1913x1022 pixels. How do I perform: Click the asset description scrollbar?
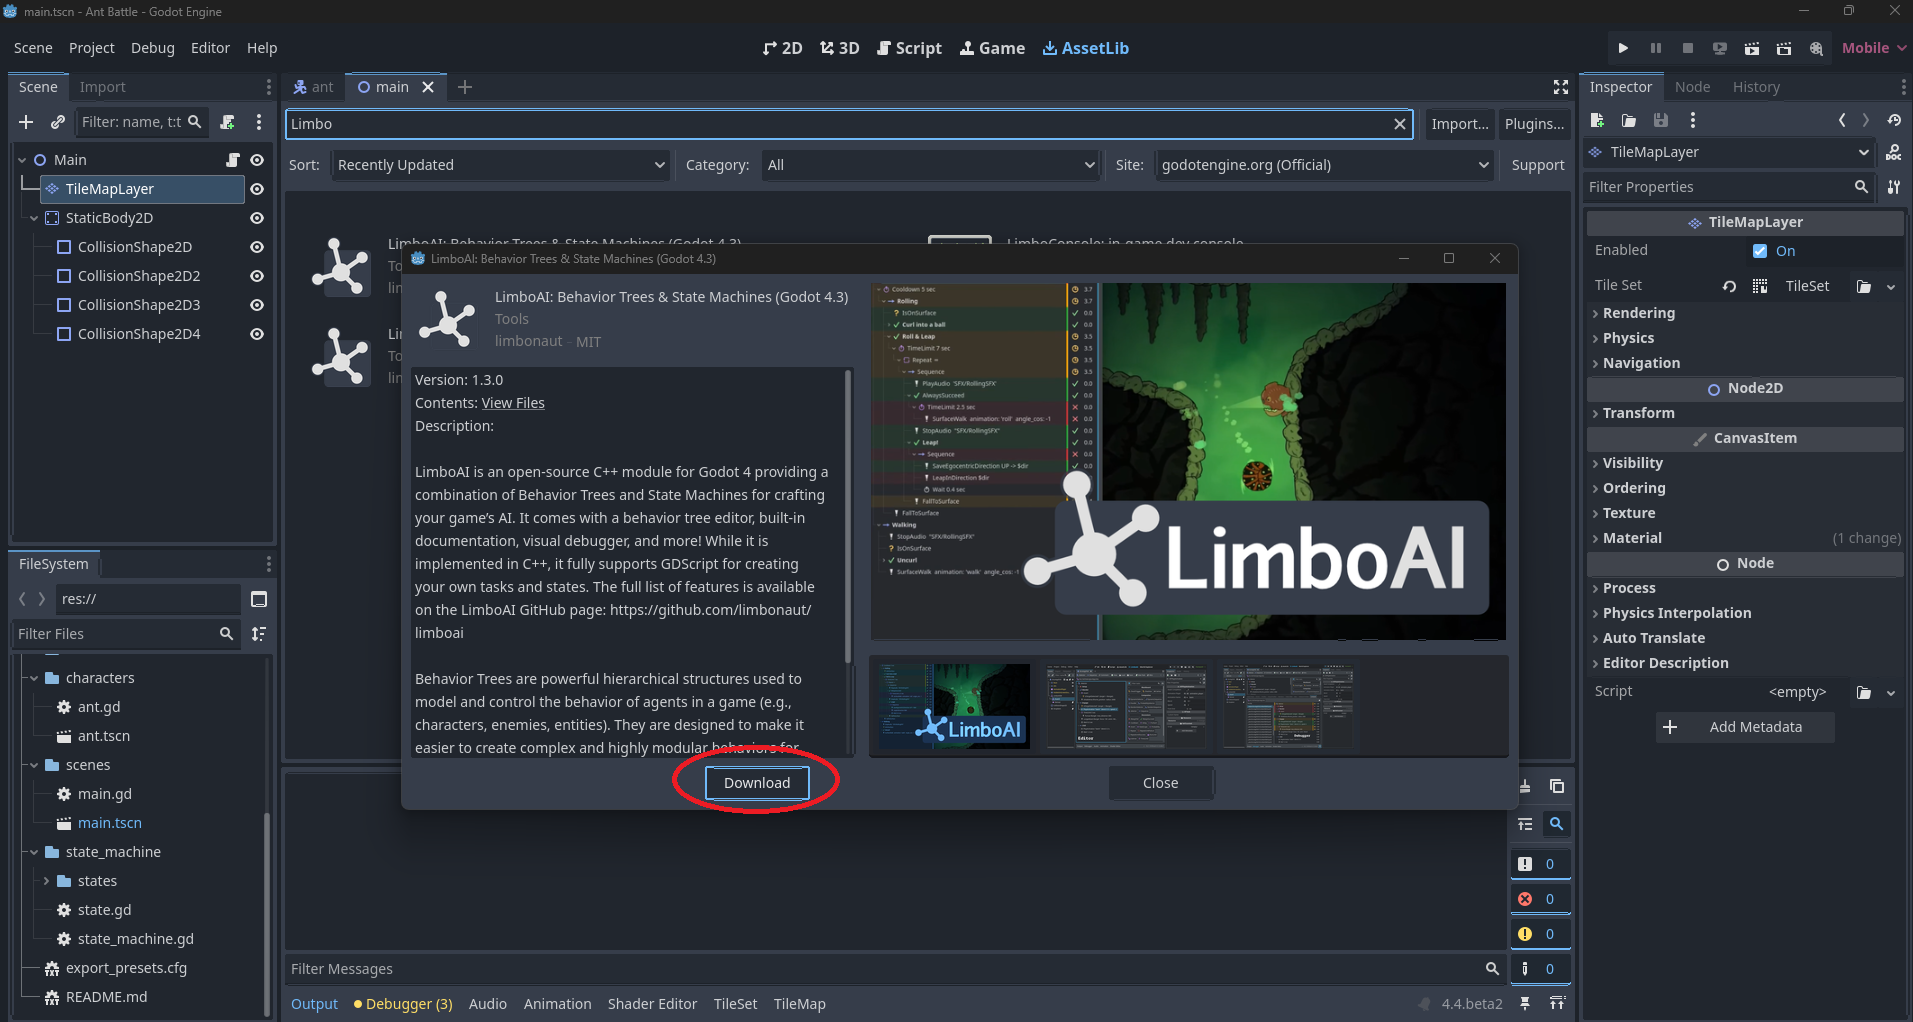pyautogui.click(x=848, y=516)
